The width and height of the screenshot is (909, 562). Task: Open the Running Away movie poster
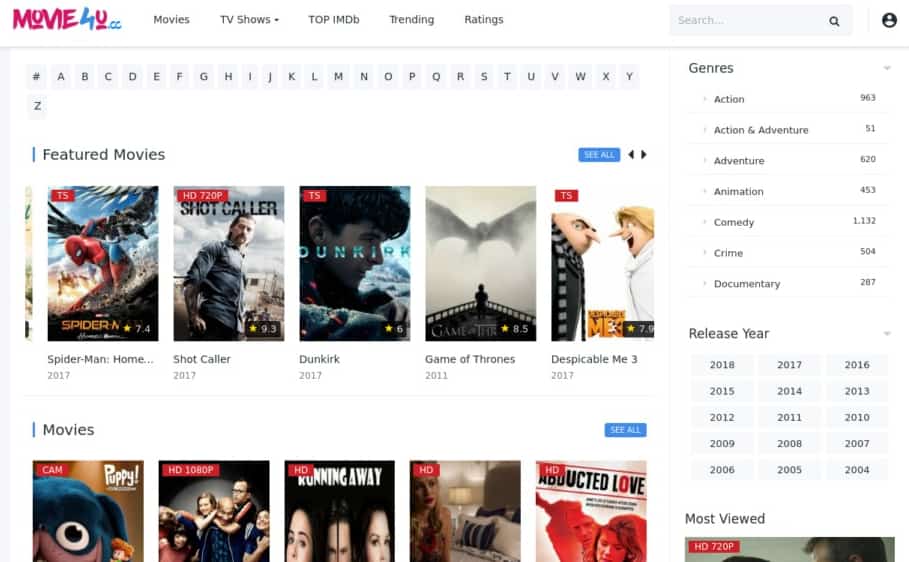(340, 511)
